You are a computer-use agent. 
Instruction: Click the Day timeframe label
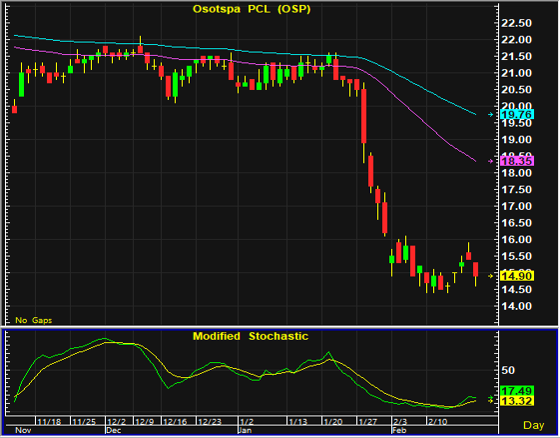click(x=534, y=425)
